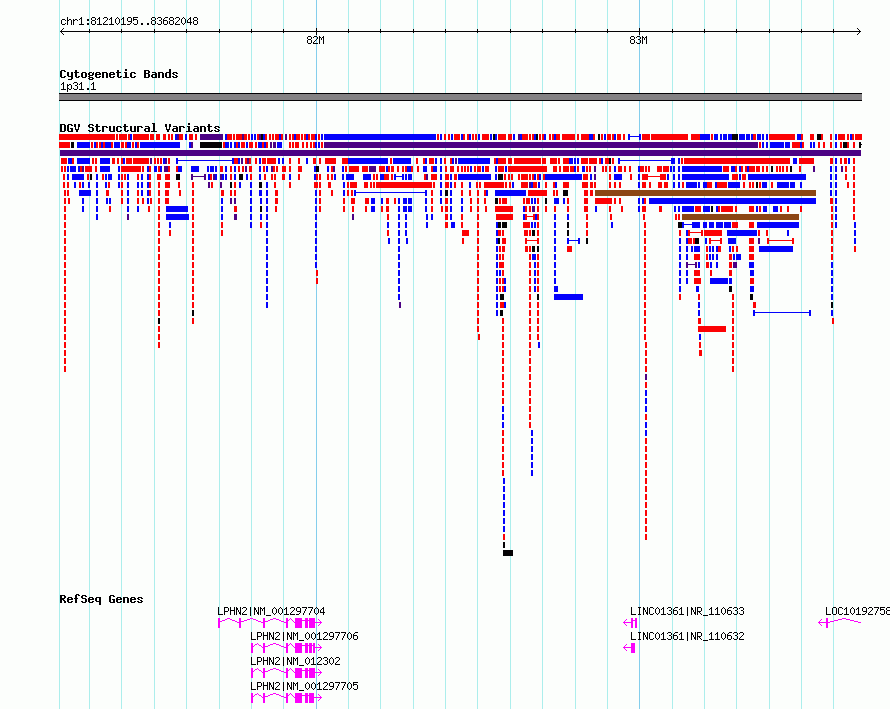Select the magenta gene glyph under LOC10192758
This screenshot has height=709, width=890.
839,623
